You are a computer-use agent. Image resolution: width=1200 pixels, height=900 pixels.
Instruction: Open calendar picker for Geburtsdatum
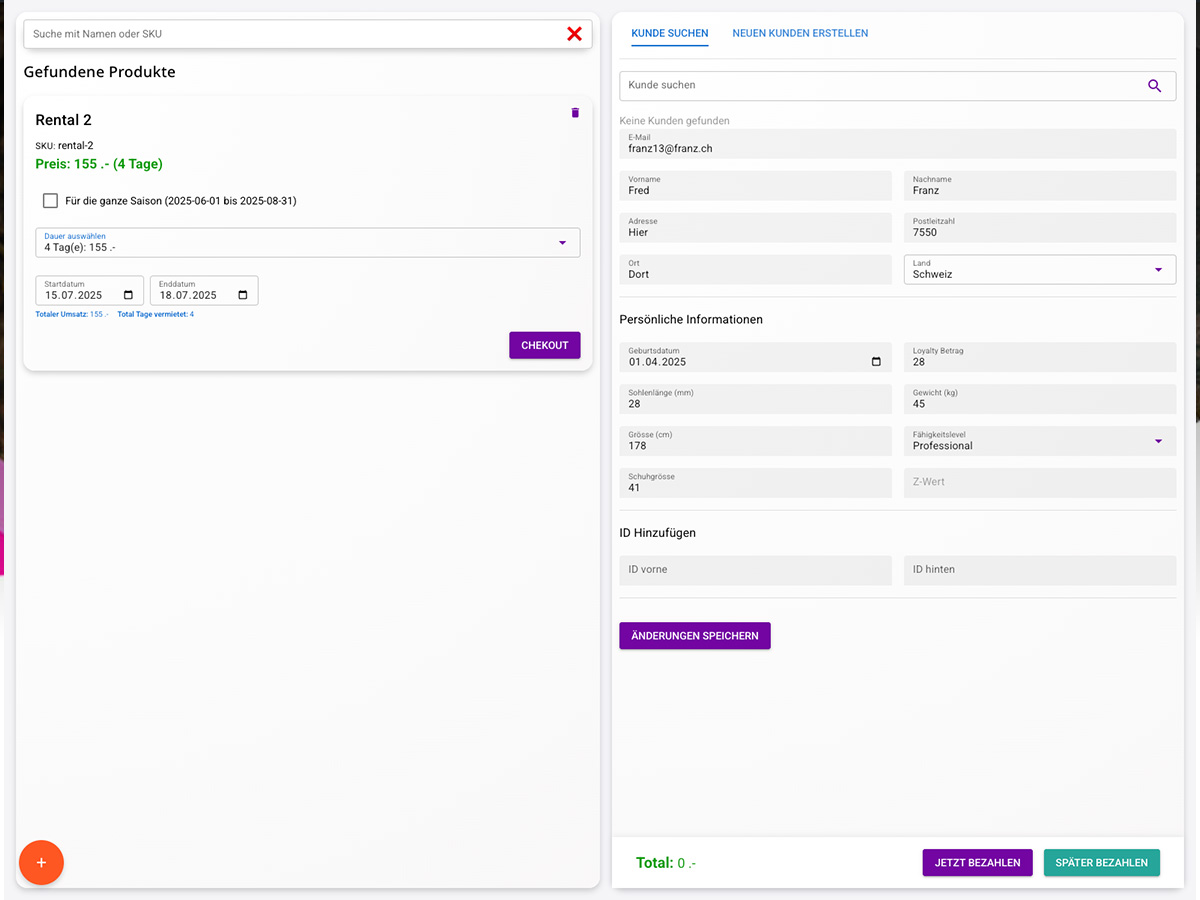(876, 362)
